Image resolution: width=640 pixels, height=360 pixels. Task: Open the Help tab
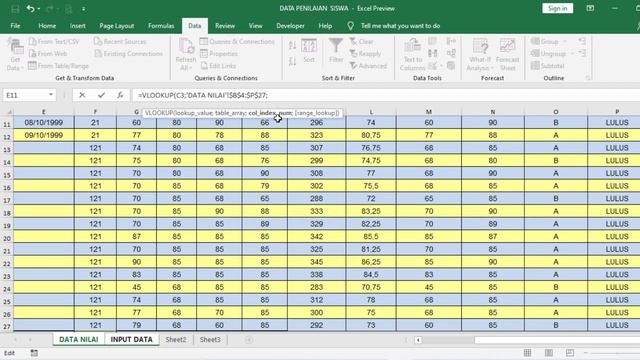(325, 26)
